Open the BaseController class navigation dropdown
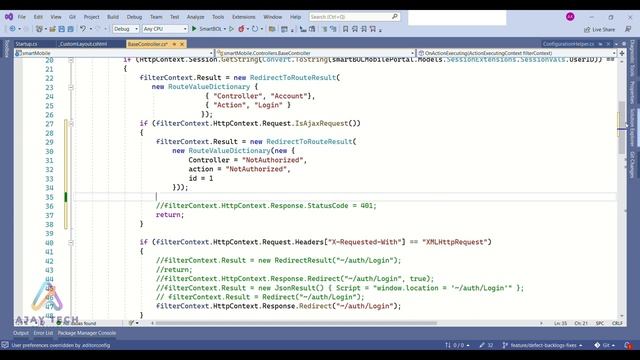 tap(315, 53)
